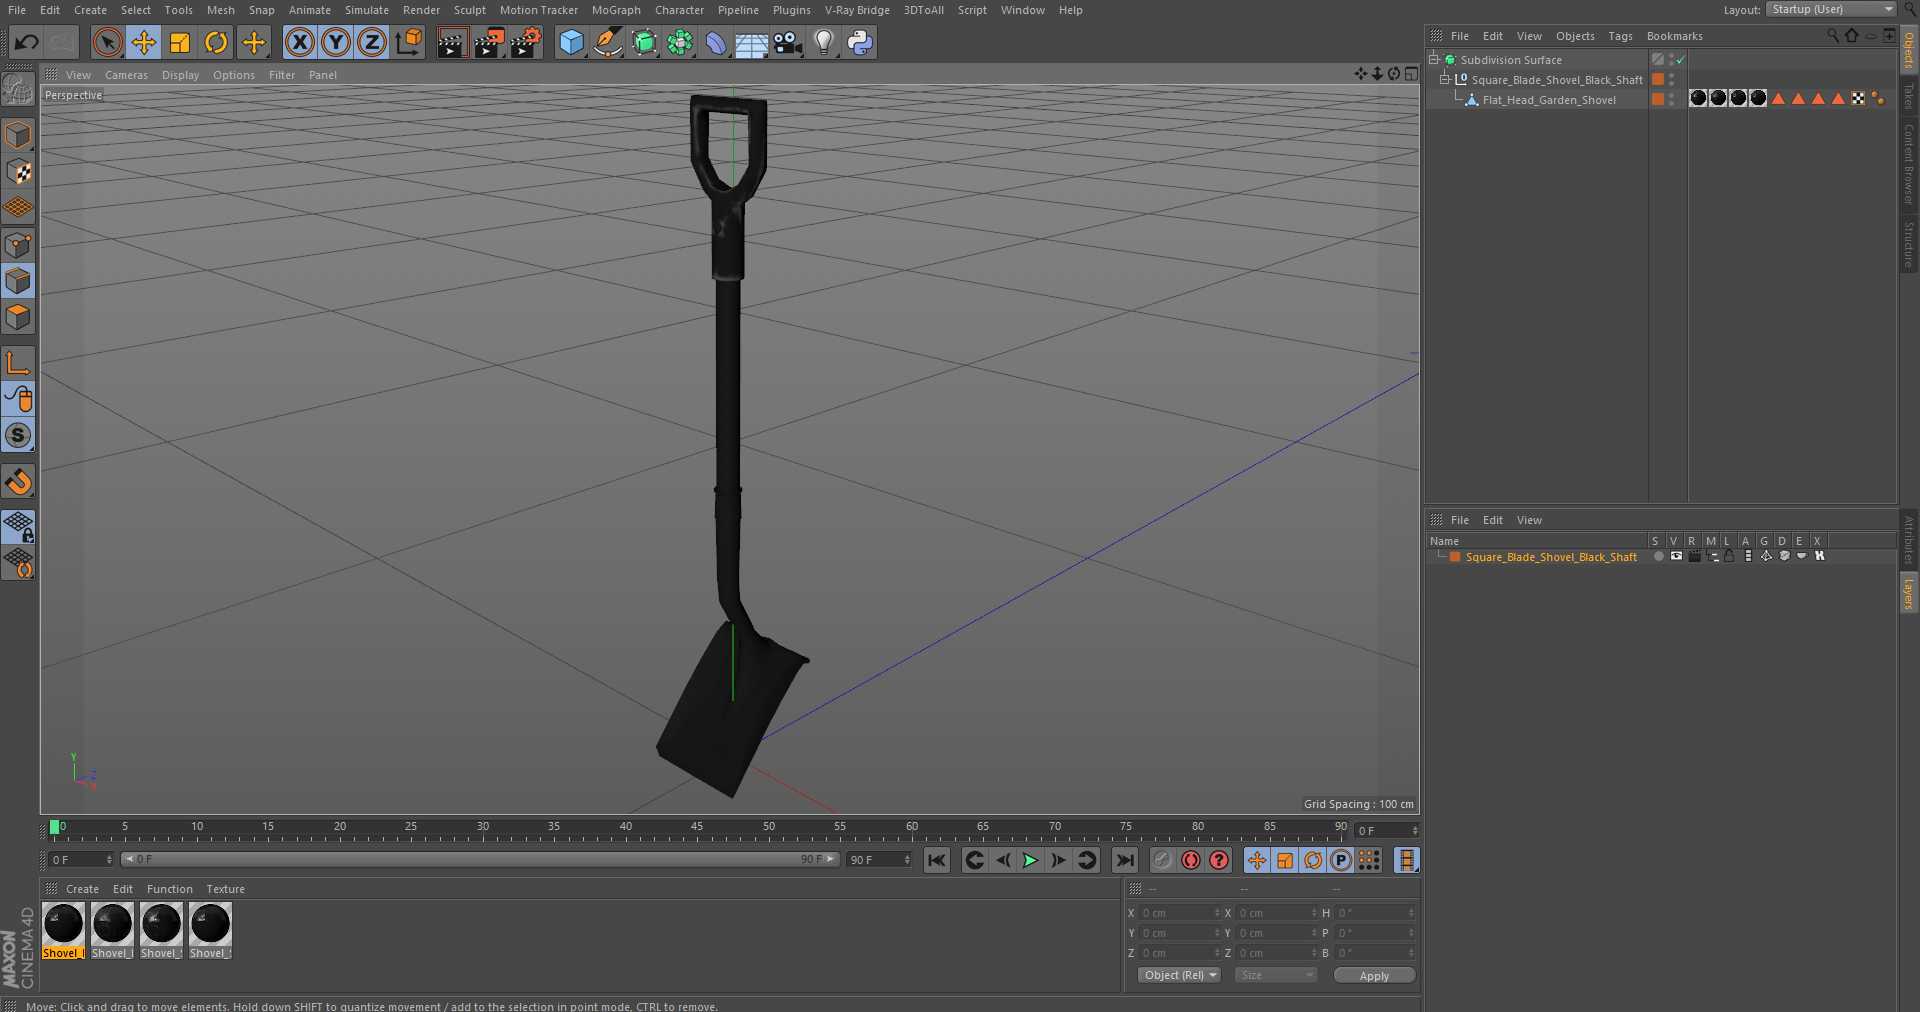Open the Python script icon
The width and height of the screenshot is (1920, 1012).
(860, 42)
